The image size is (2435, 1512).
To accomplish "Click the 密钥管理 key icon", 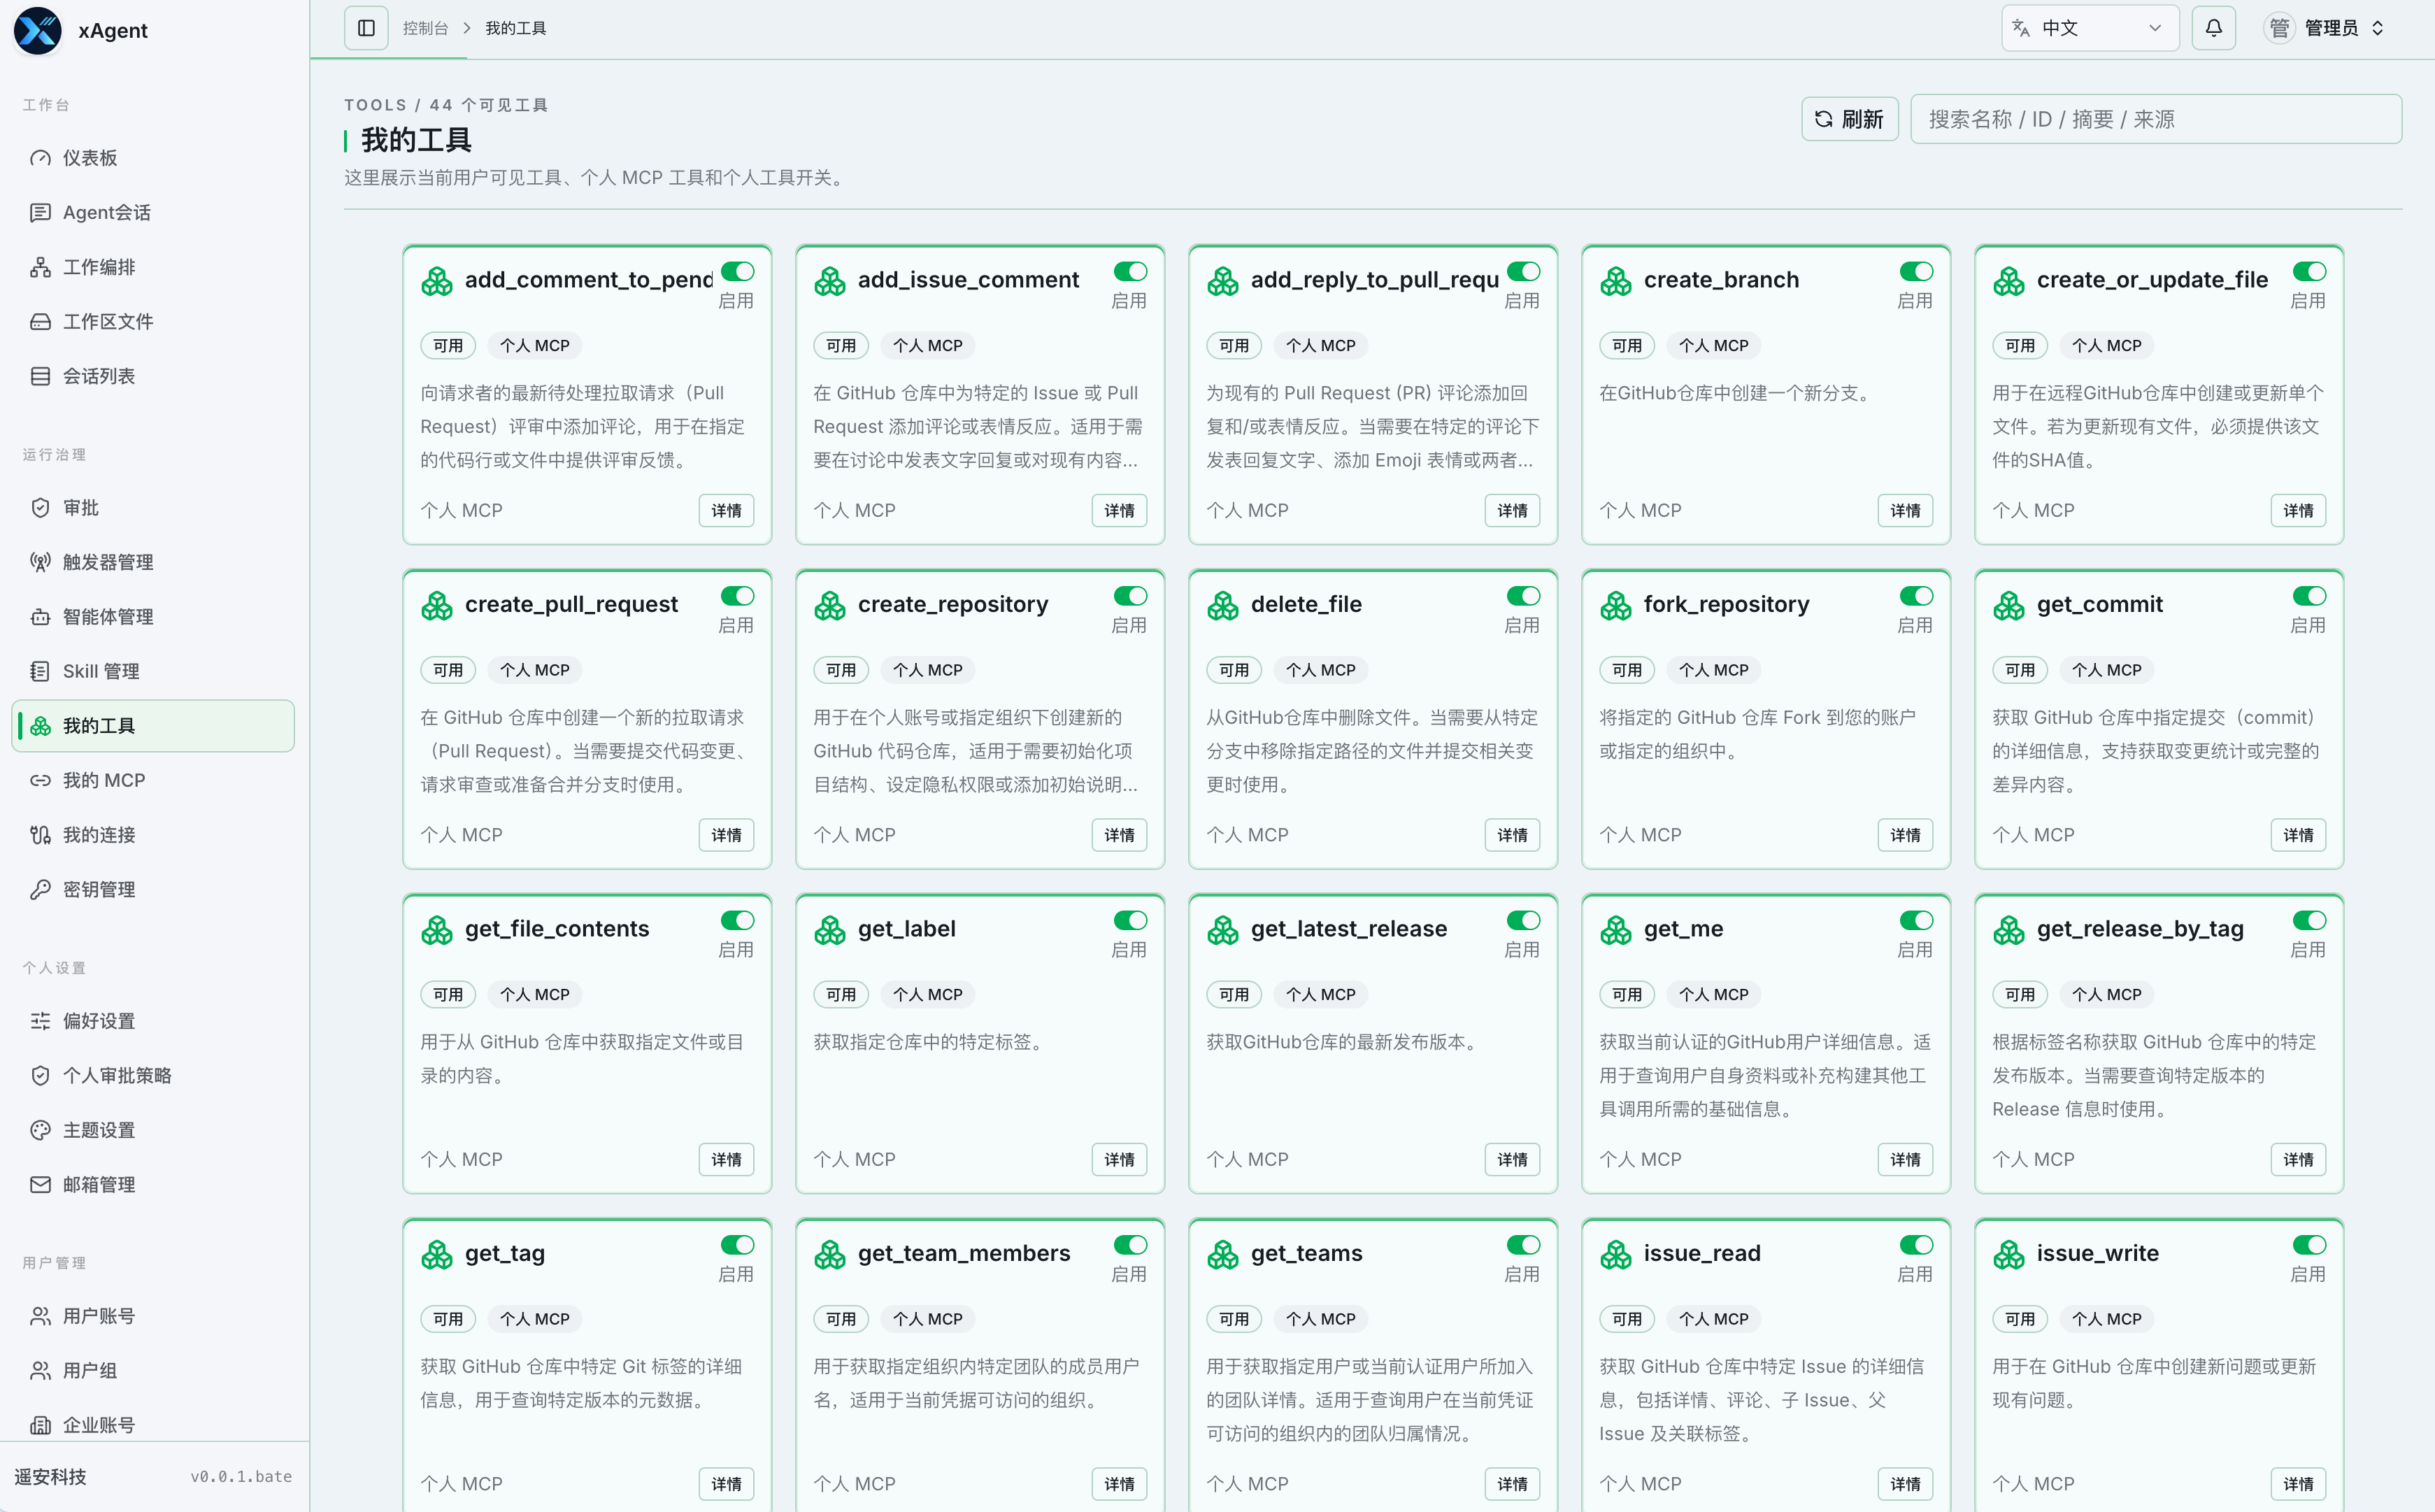I will click(40, 889).
